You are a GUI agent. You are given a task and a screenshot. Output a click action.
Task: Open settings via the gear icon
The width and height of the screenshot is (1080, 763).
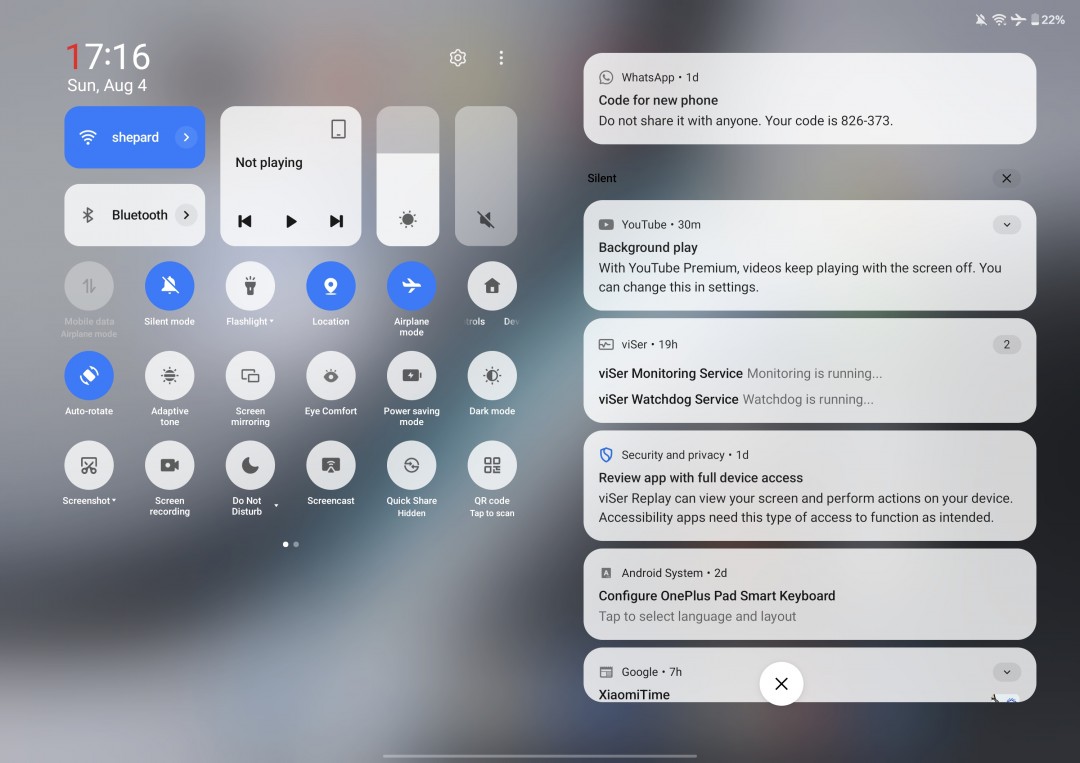tap(458, 58)
